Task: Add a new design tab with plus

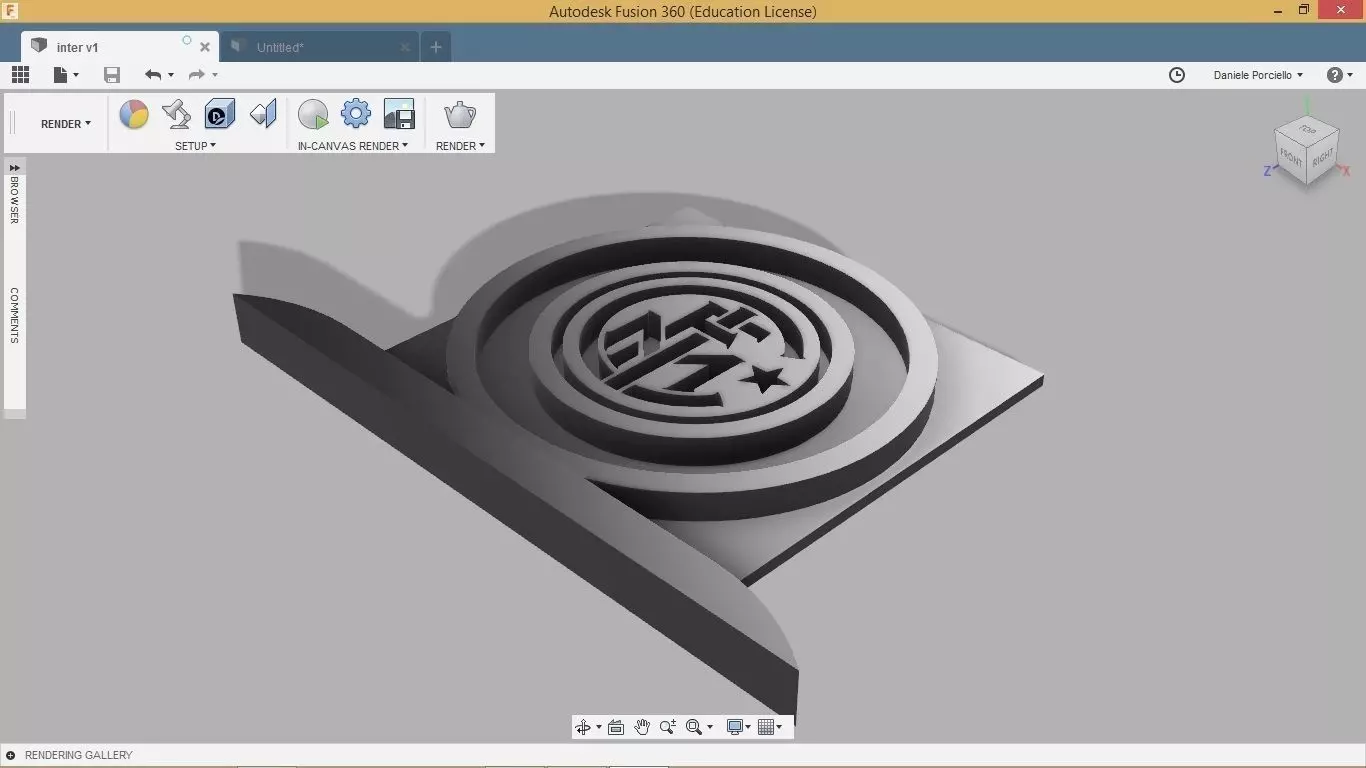Action: (435, 47)
